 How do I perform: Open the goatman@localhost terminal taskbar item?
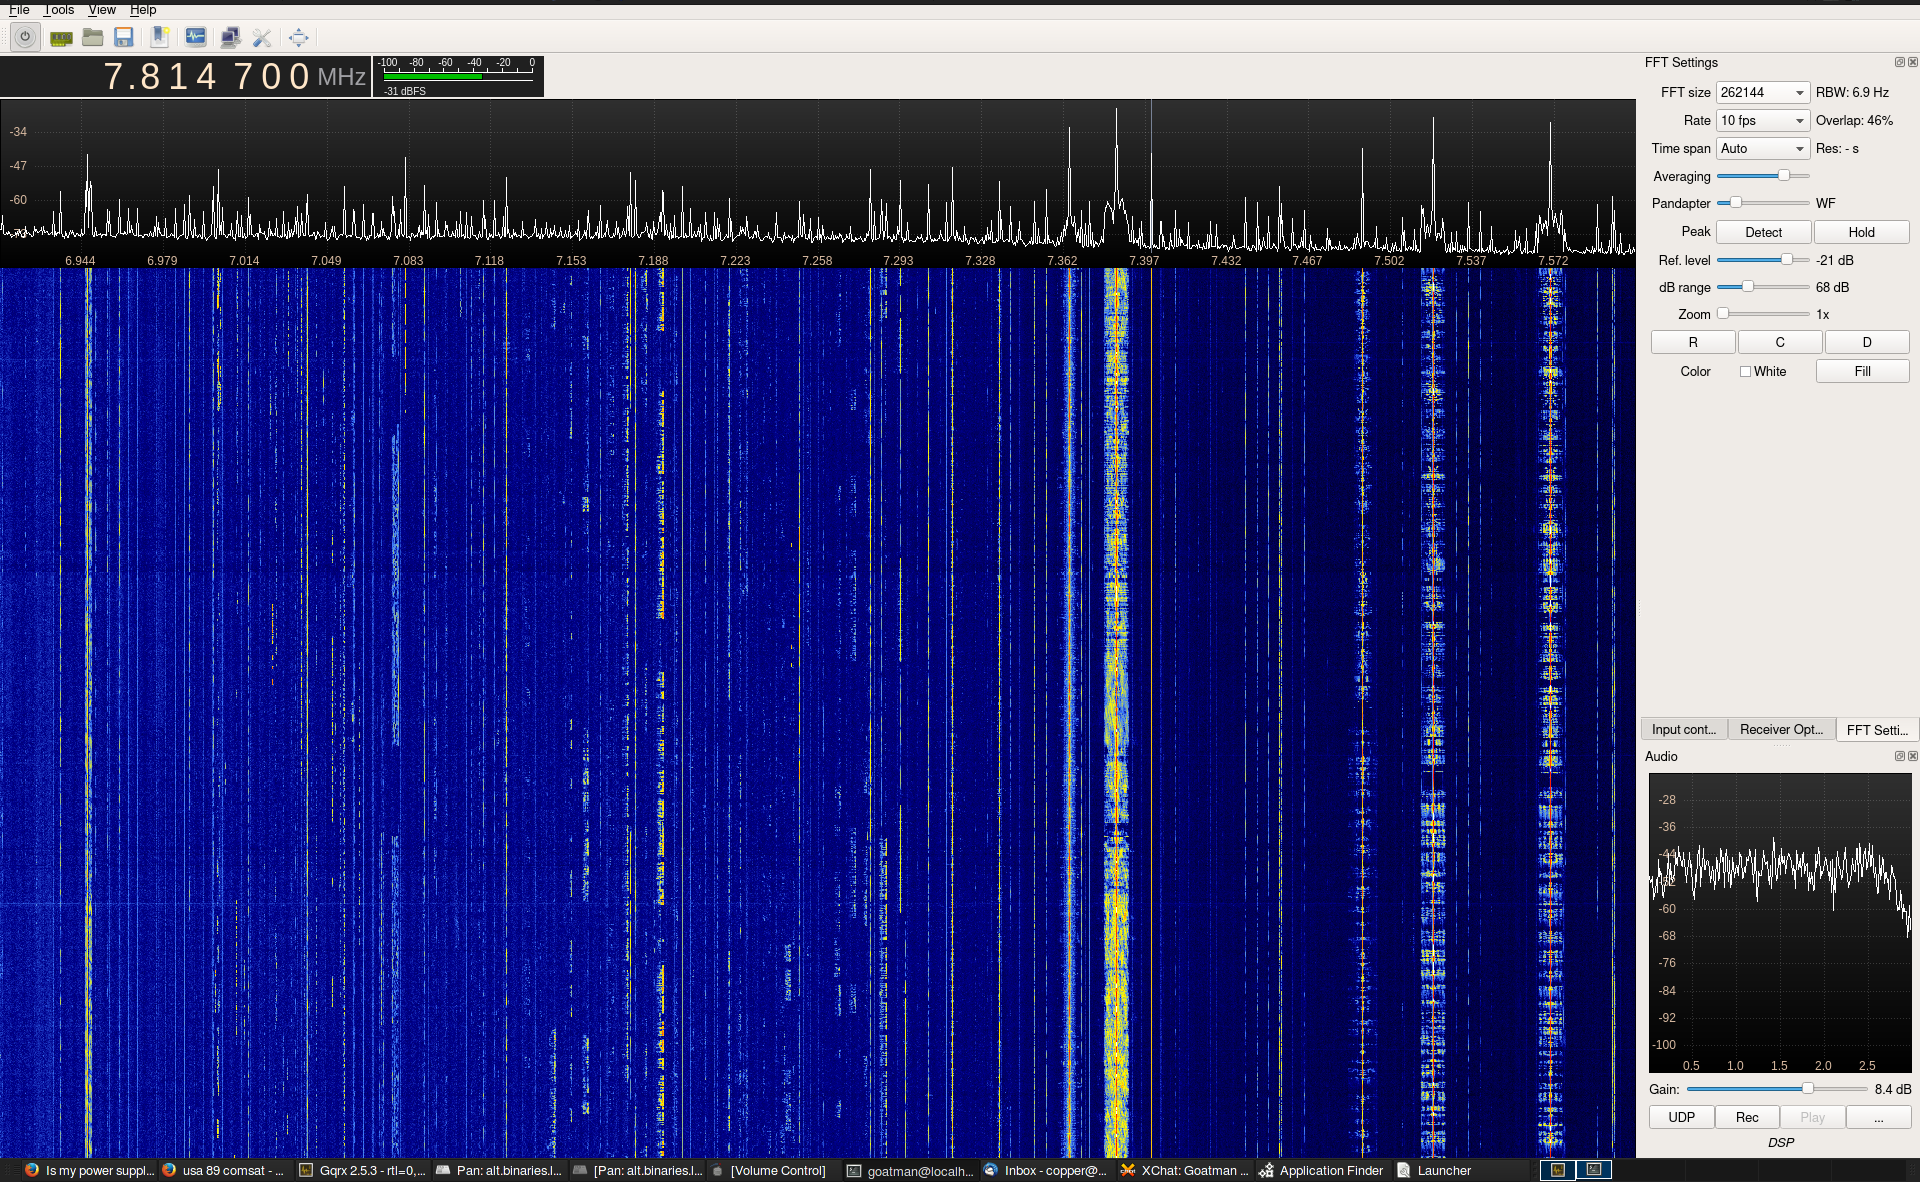910,1170
